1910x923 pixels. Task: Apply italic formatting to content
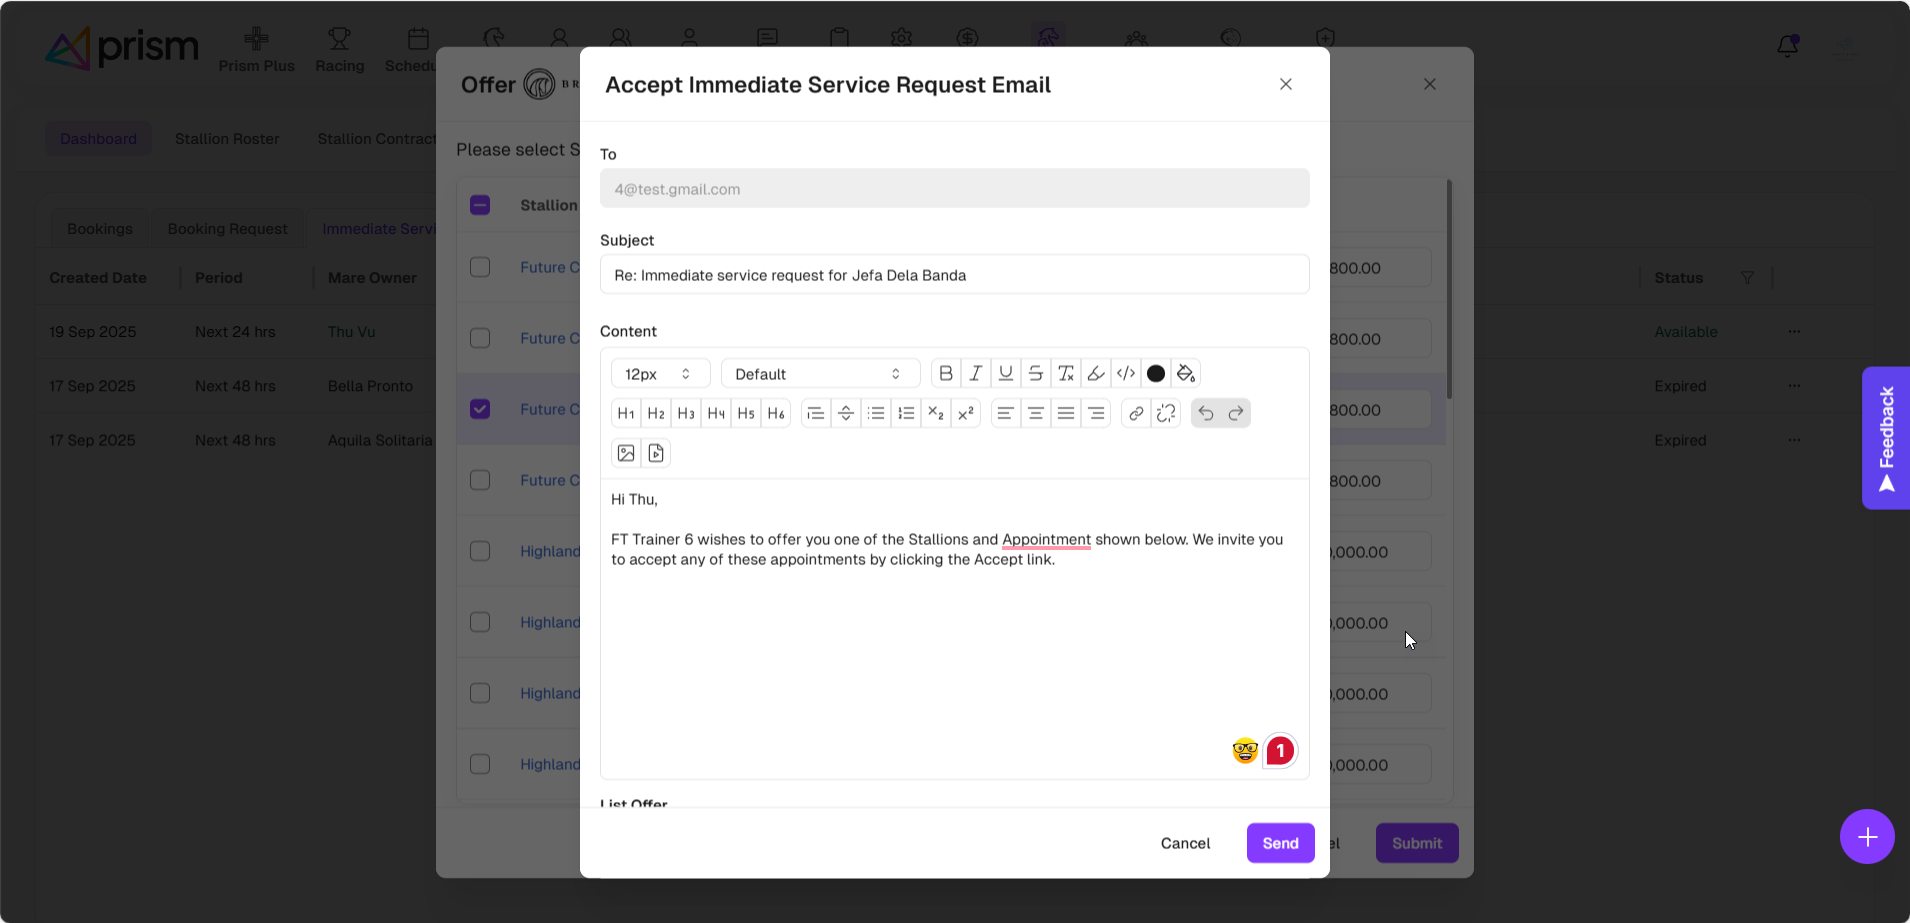975,373
